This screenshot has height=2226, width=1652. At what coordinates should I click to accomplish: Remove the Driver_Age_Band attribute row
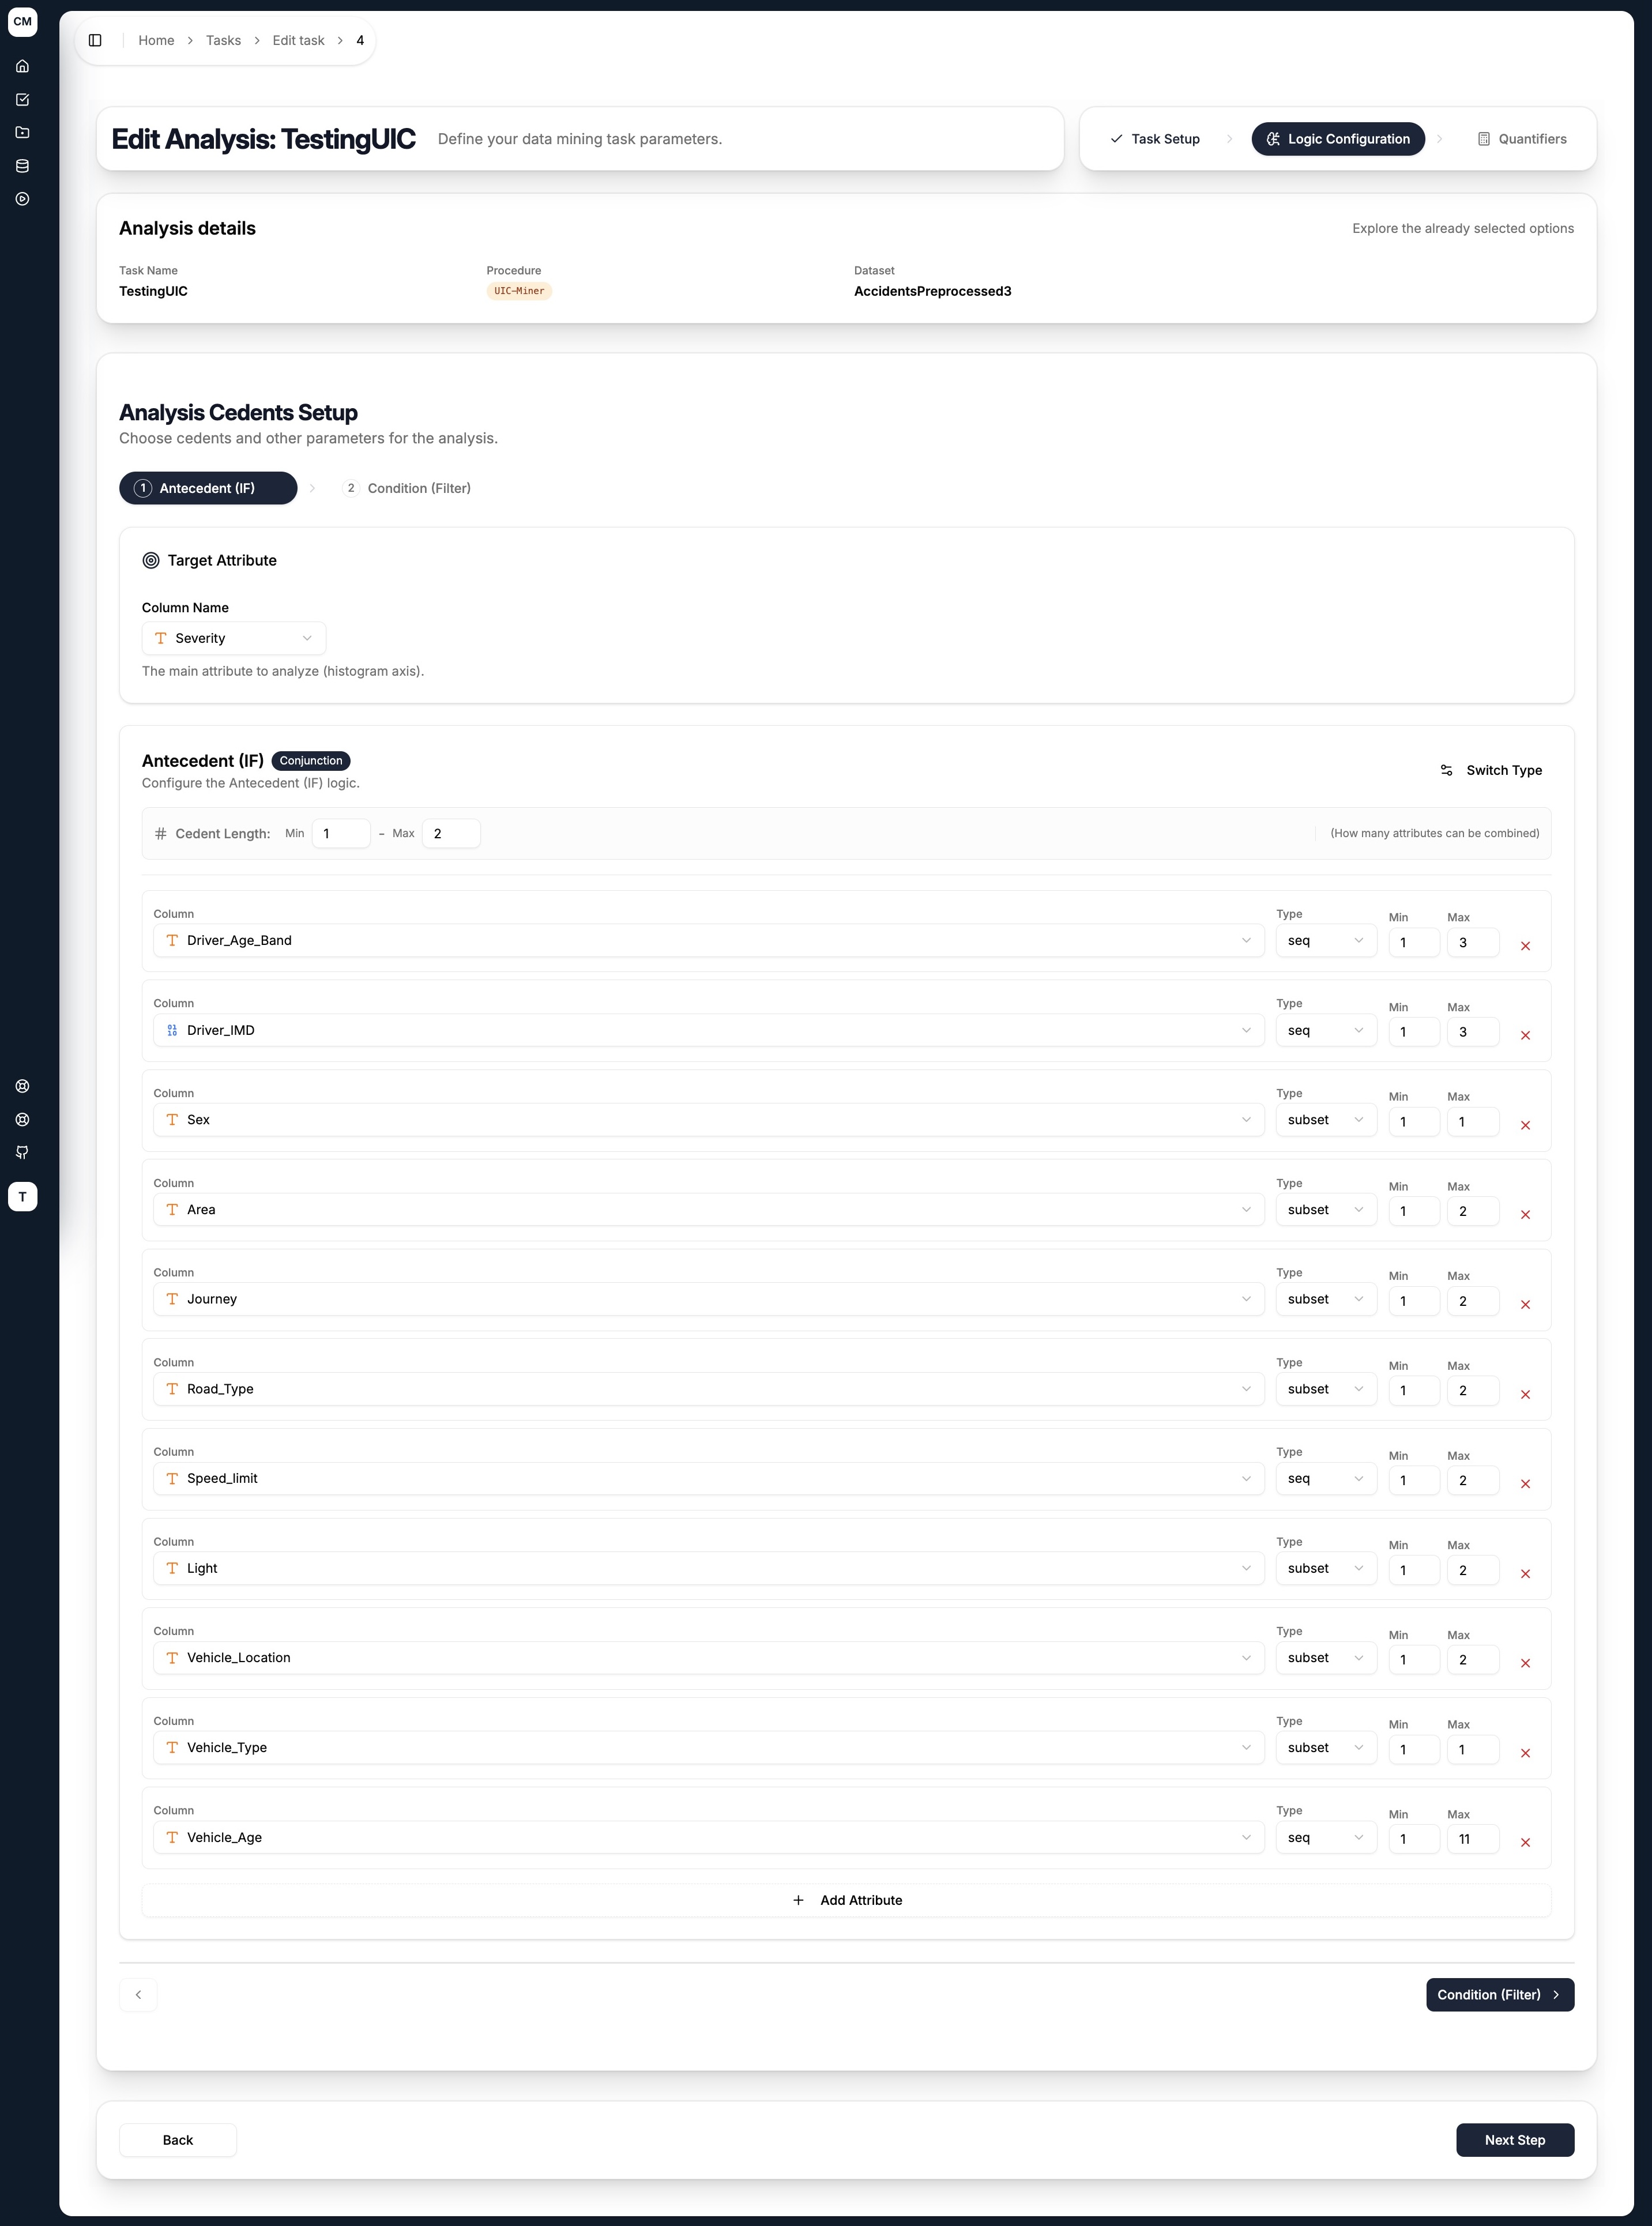click(1525, 946)
